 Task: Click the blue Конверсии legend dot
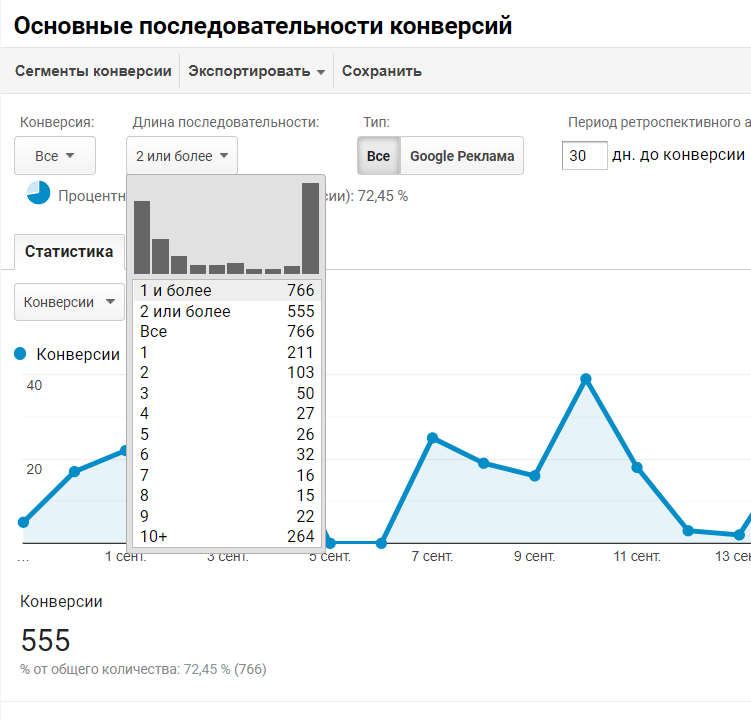click(x=20, y=354)
